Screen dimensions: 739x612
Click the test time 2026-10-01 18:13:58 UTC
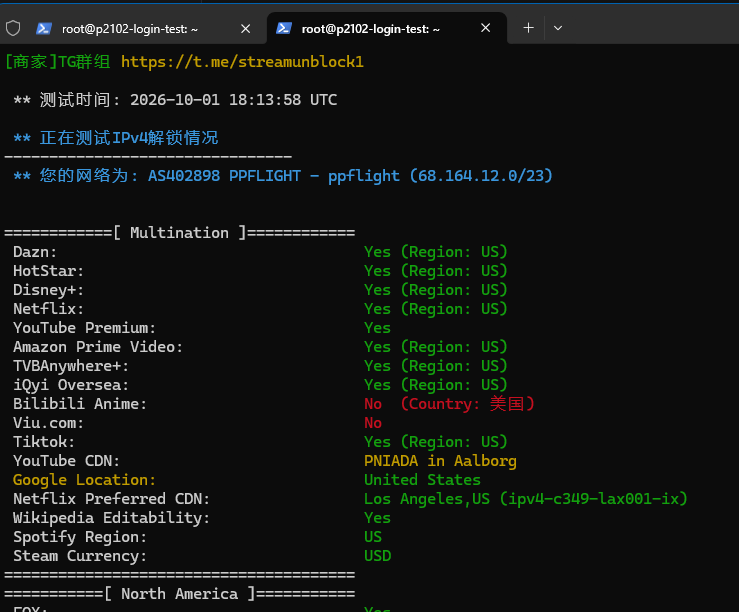[x=233, y=100]
